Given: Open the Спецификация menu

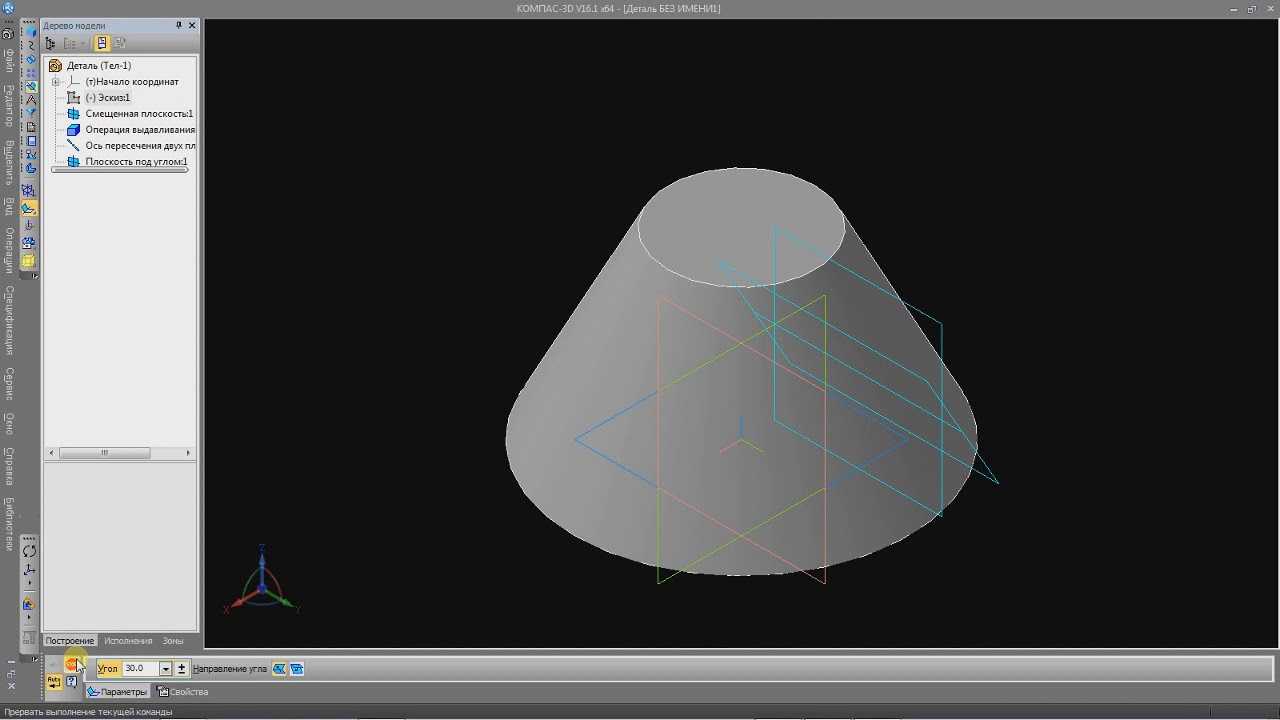Looking at the screenshot, I should coord(9,320).
